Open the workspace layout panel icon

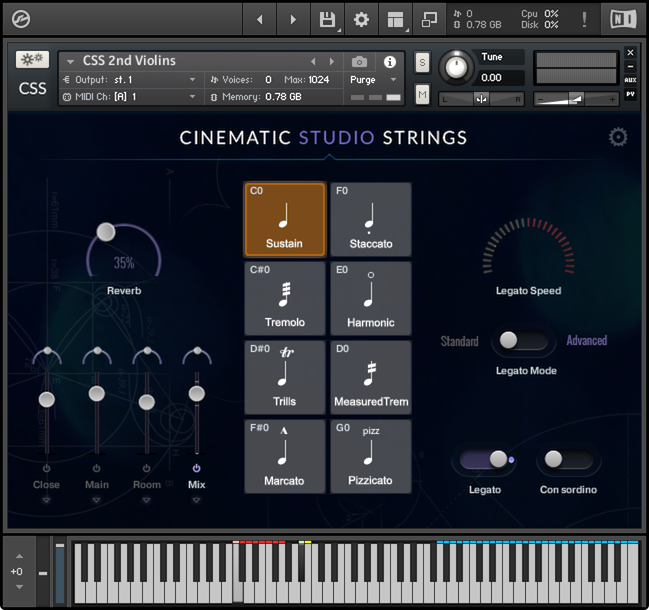(x=395, y=19)
